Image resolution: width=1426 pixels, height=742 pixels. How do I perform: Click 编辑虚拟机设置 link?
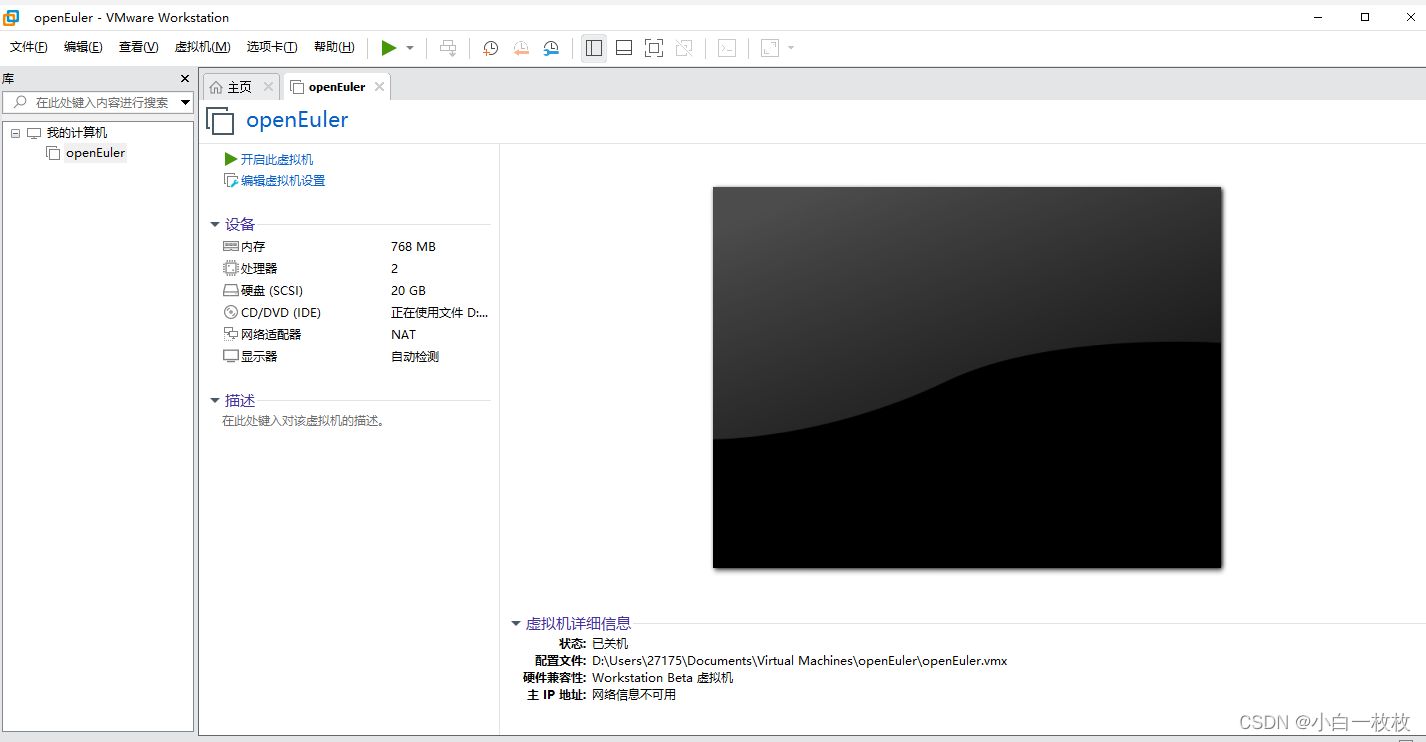coord(283,181)
